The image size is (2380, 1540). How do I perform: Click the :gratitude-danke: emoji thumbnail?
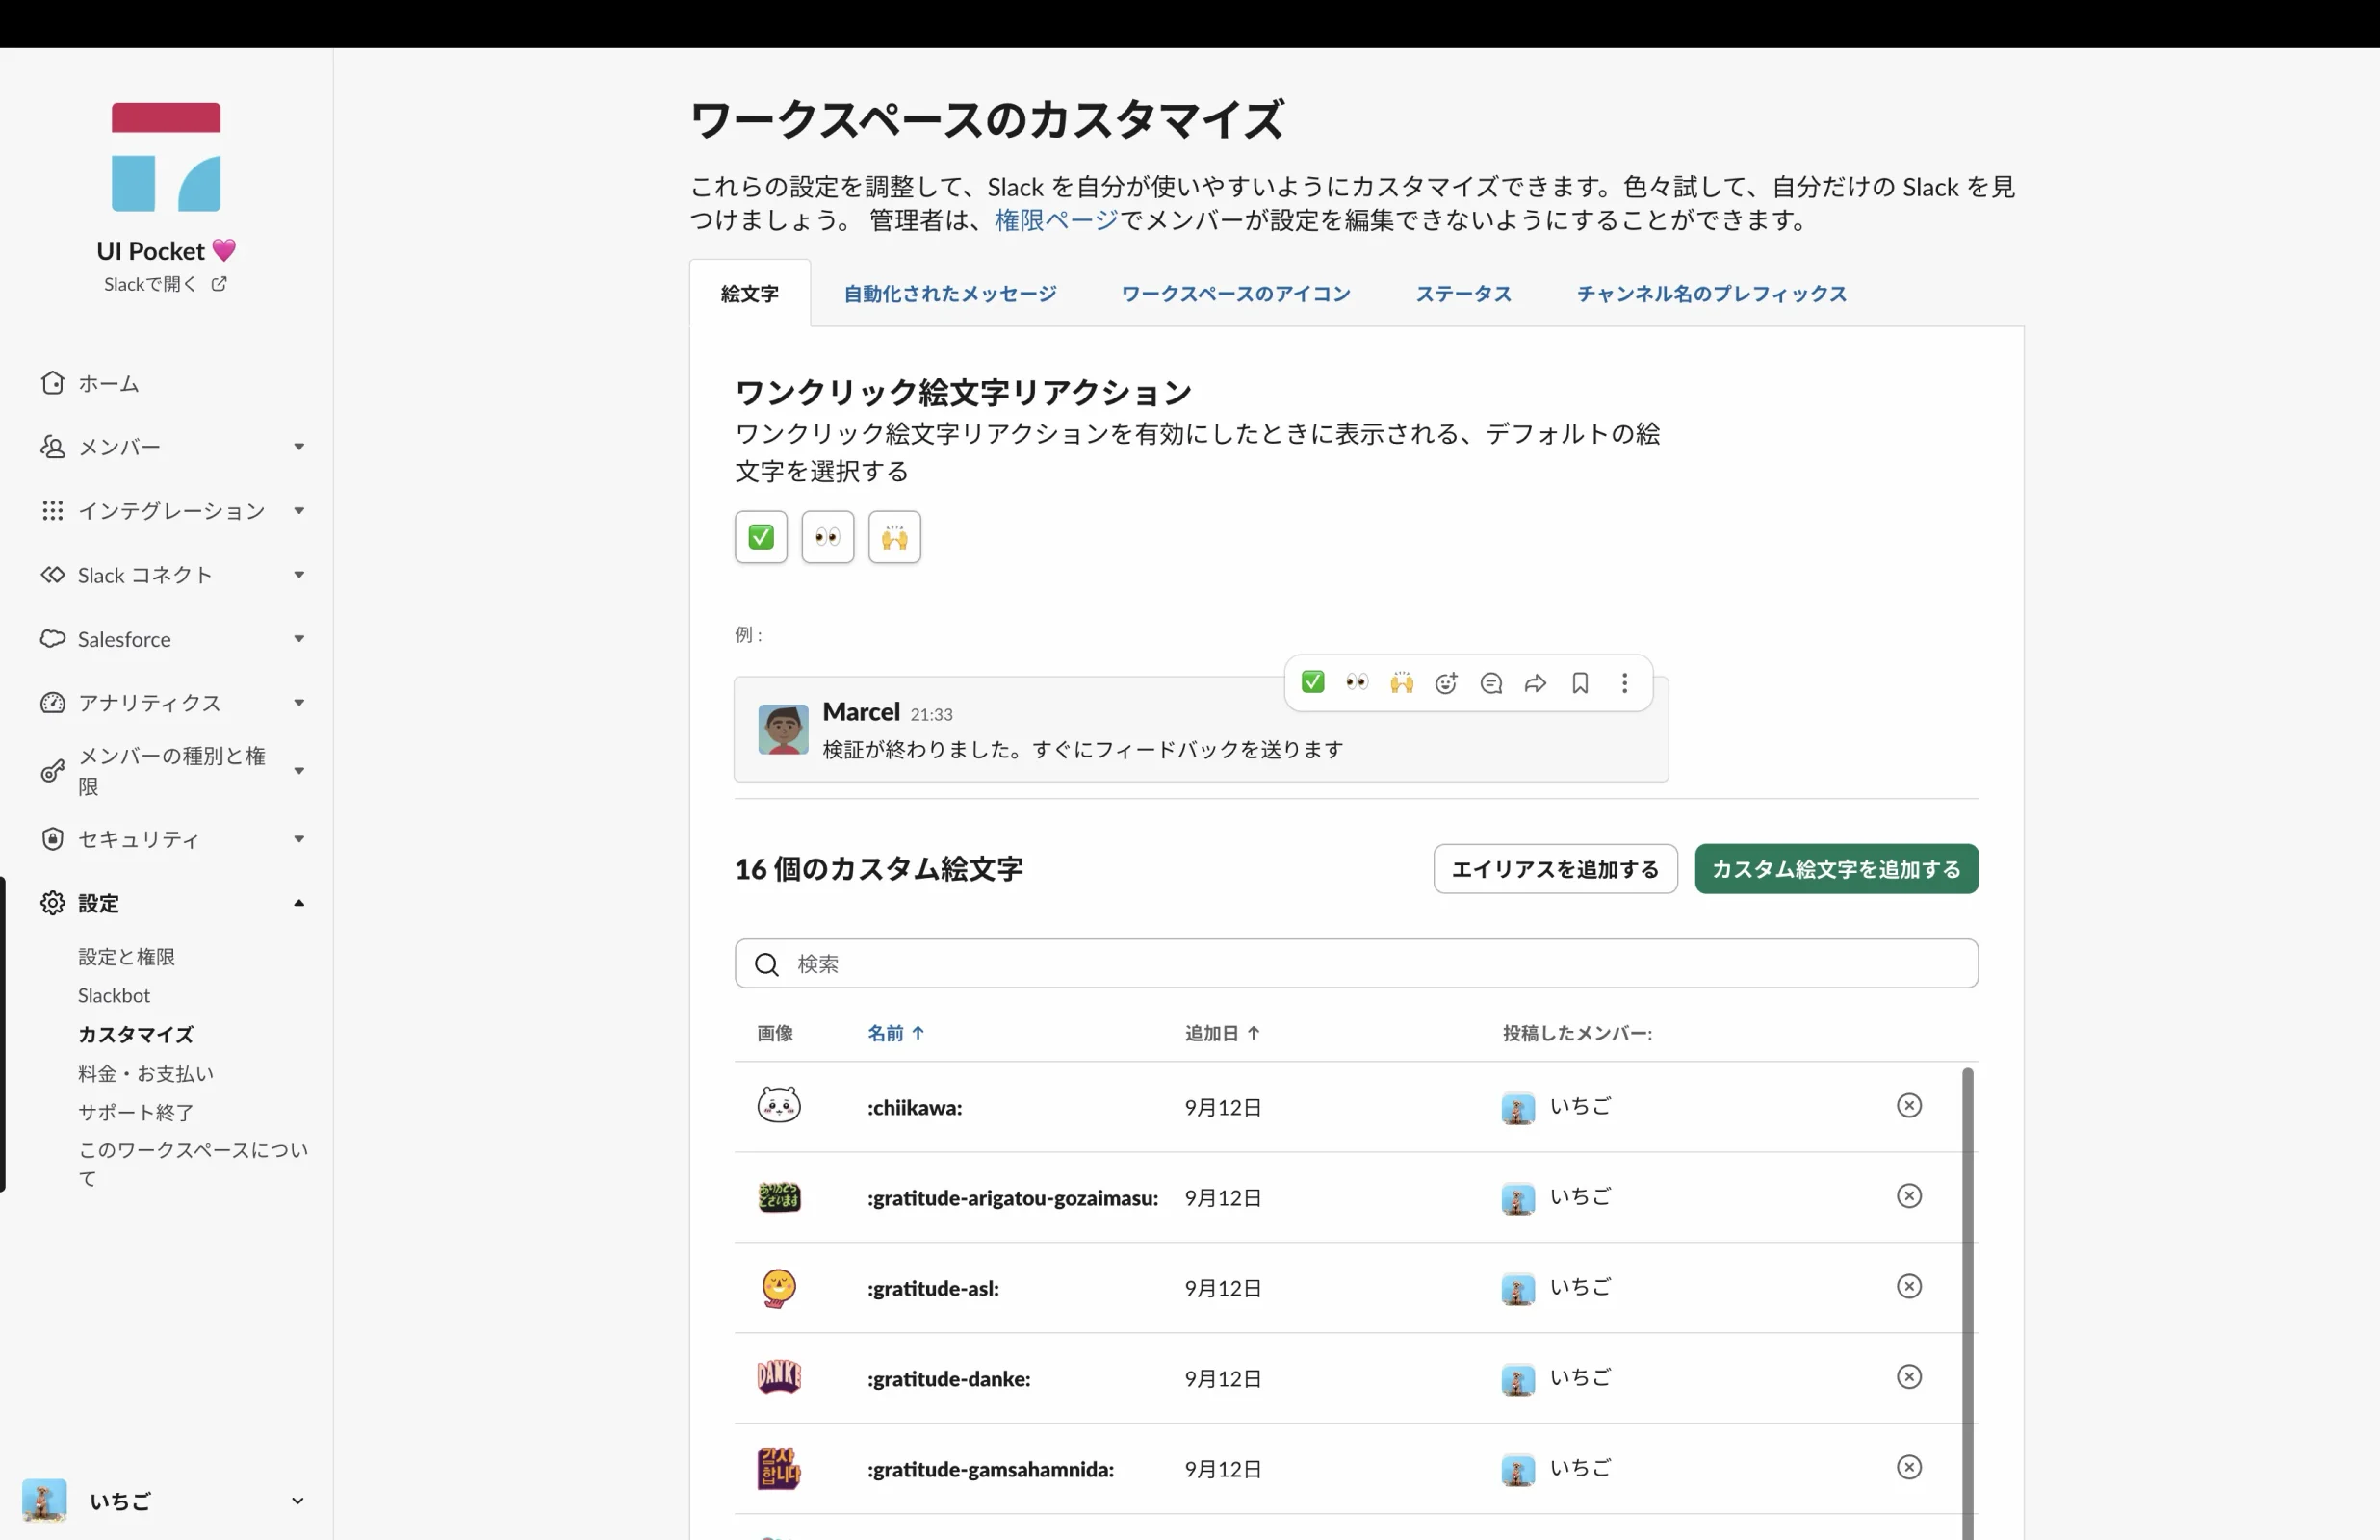pos(779,1377)
